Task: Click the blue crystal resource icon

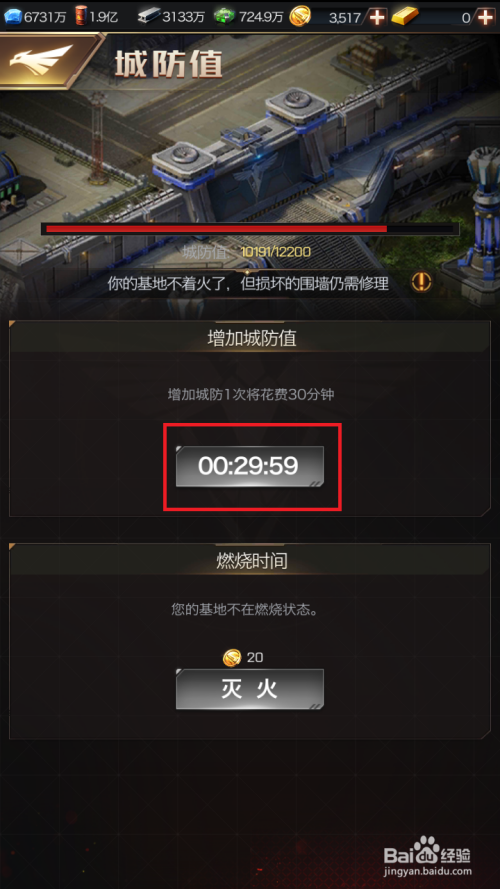Action: [12, 17]
